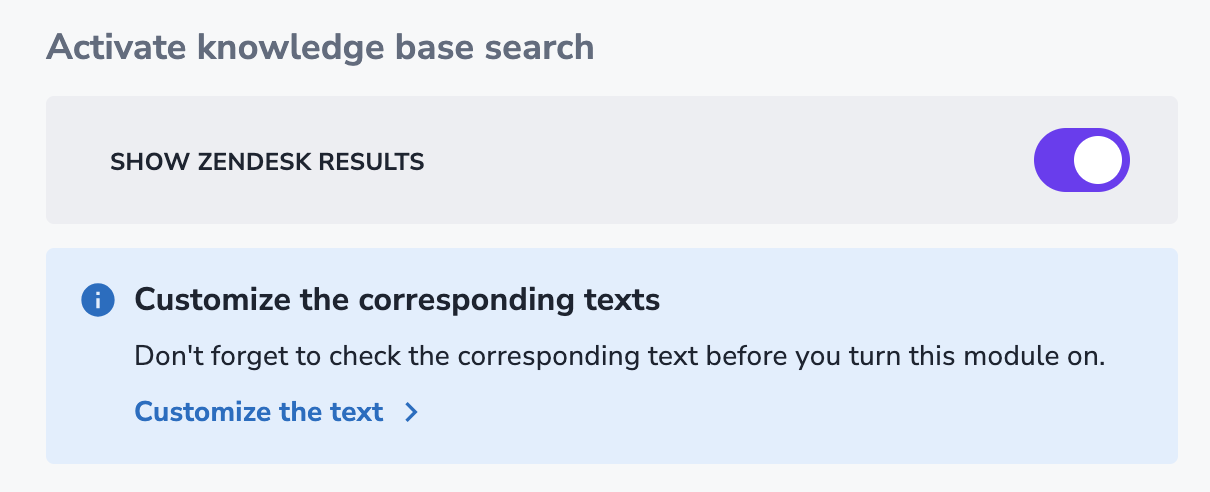Follow the blue Customize the text hyperlink
Screen dimensions: 1210x492
259,412
